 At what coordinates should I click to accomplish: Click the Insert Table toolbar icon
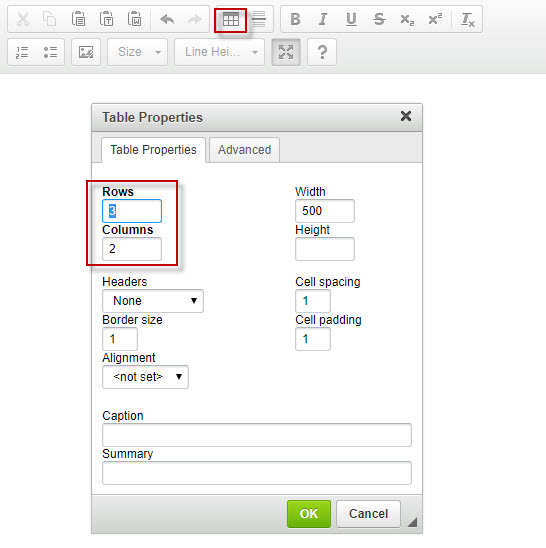click(231, 20)
